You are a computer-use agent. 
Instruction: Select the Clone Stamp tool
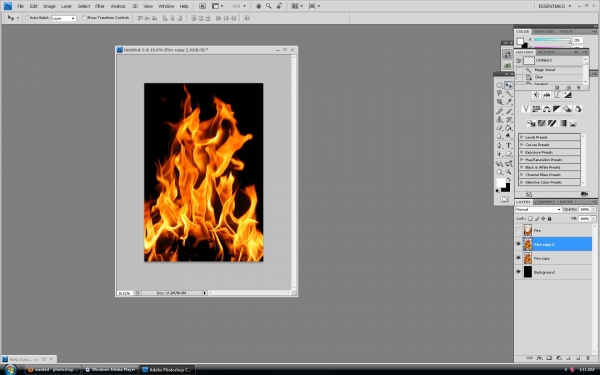[499, 119]
